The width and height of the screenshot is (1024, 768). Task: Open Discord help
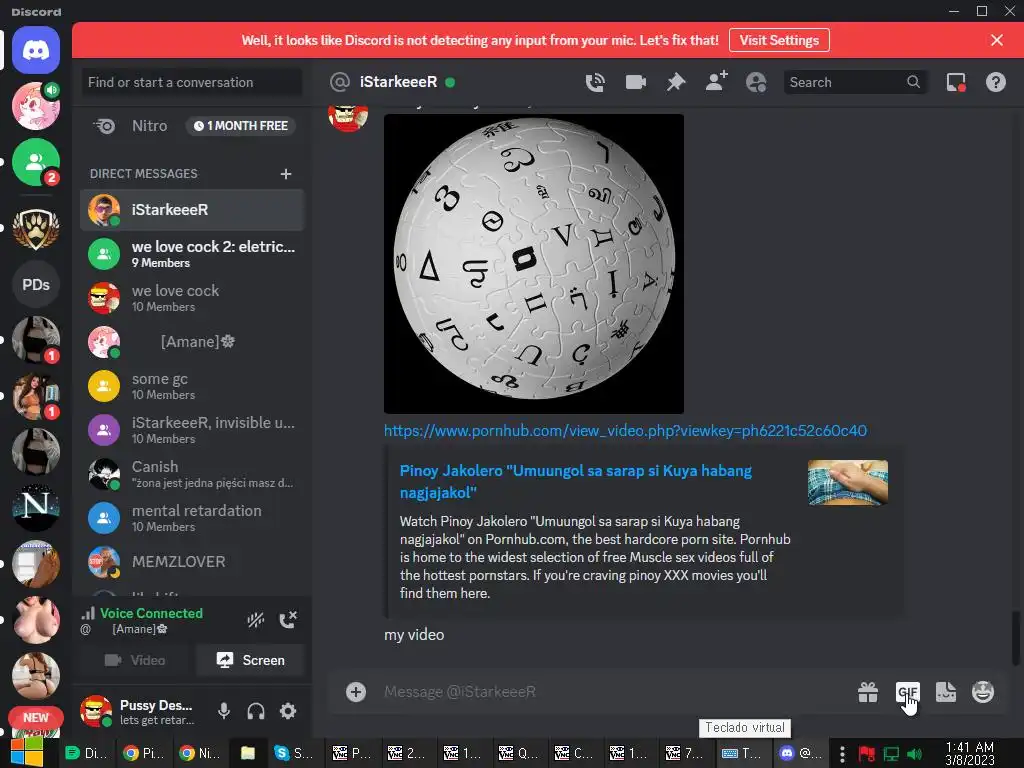click(996, 82)
